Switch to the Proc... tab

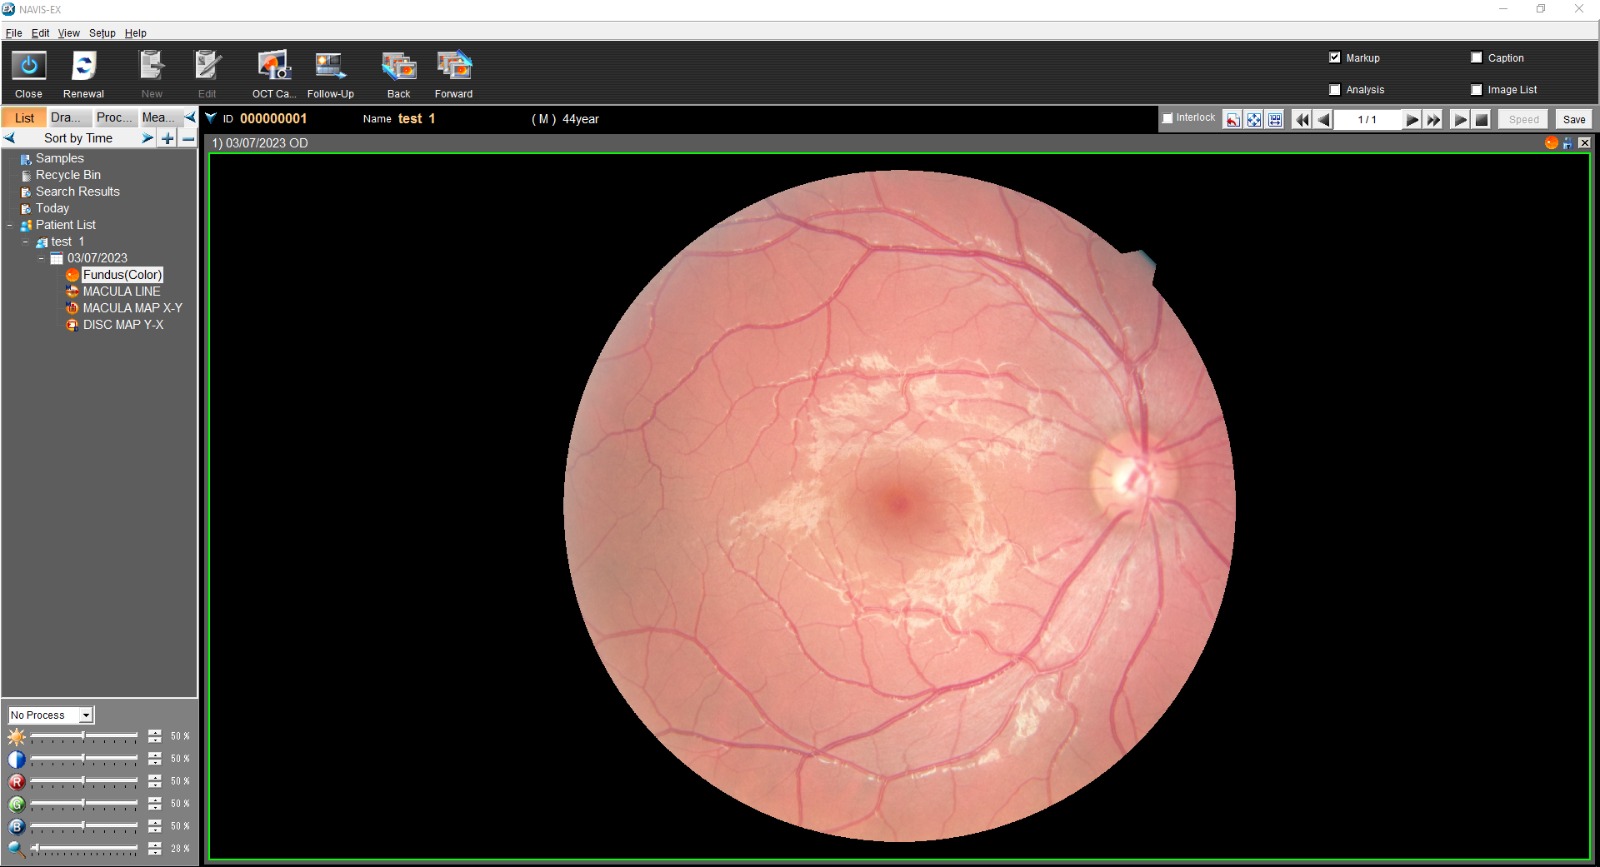coord(114,117)
